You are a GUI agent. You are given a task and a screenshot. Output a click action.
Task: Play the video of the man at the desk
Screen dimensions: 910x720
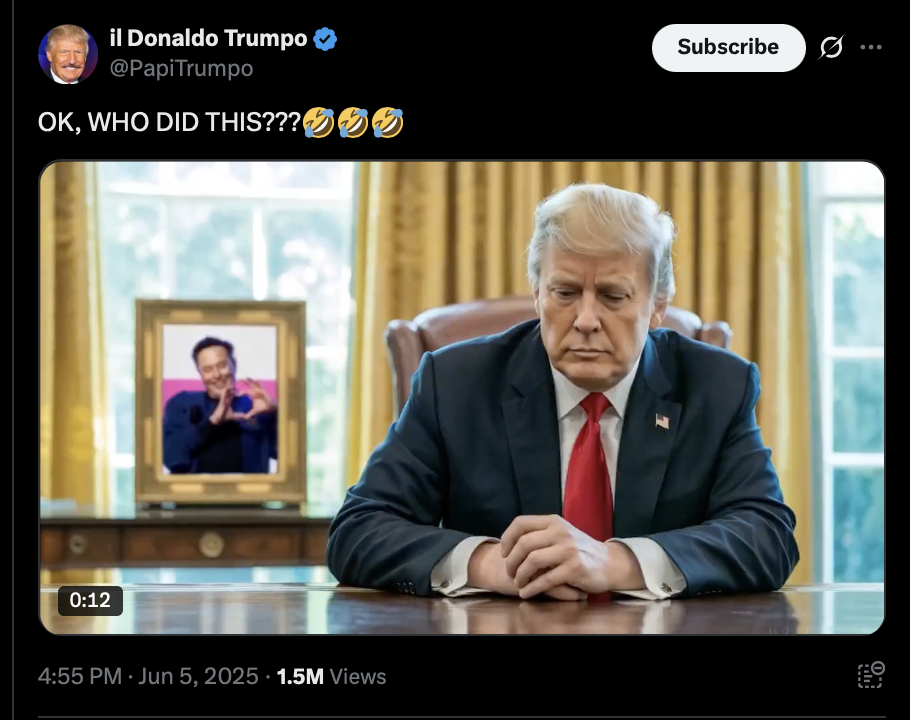pos(461,397)
